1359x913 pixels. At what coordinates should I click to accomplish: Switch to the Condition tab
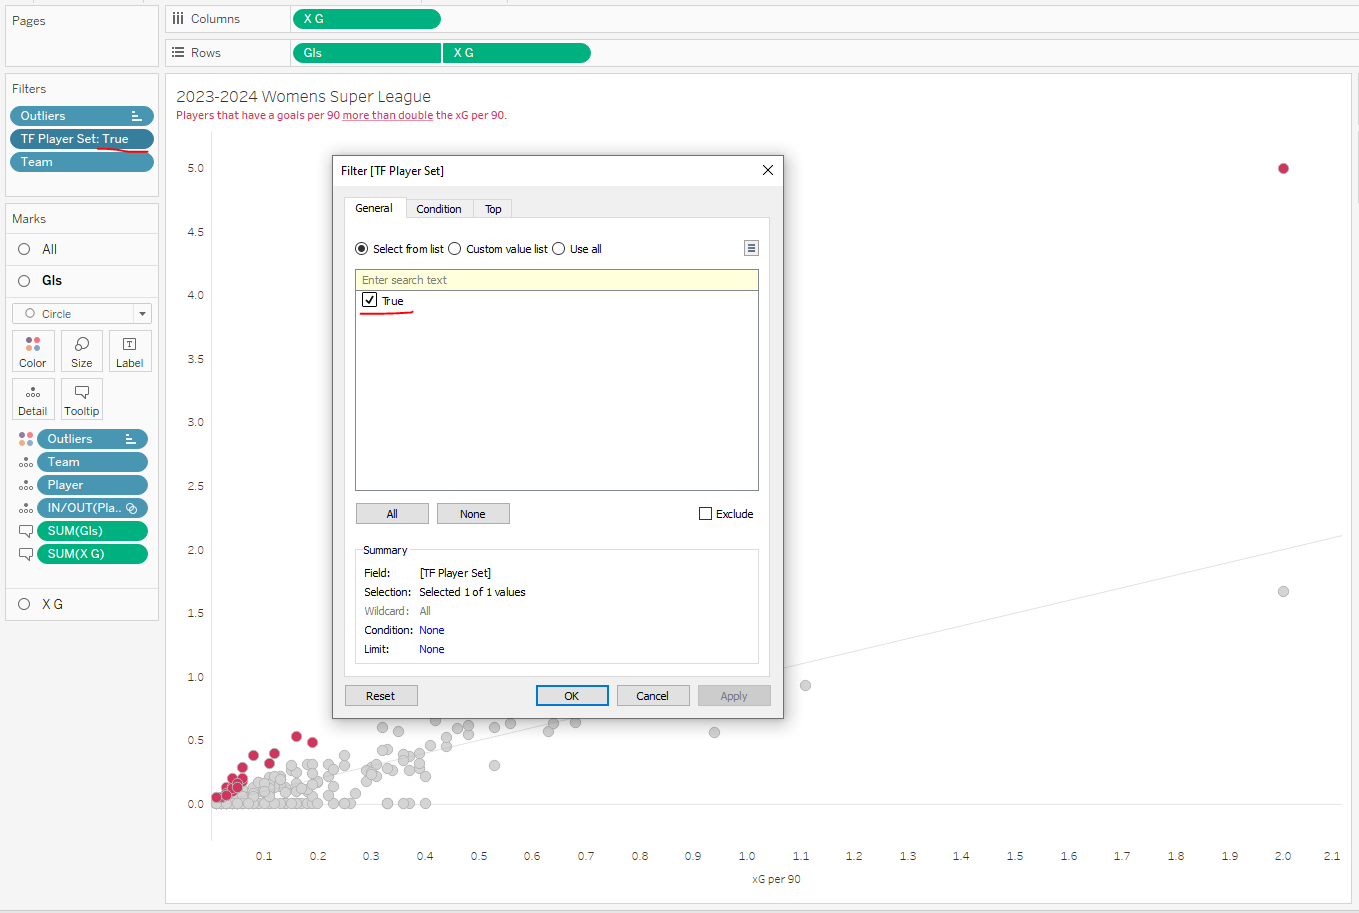click(x=438, y=209)
